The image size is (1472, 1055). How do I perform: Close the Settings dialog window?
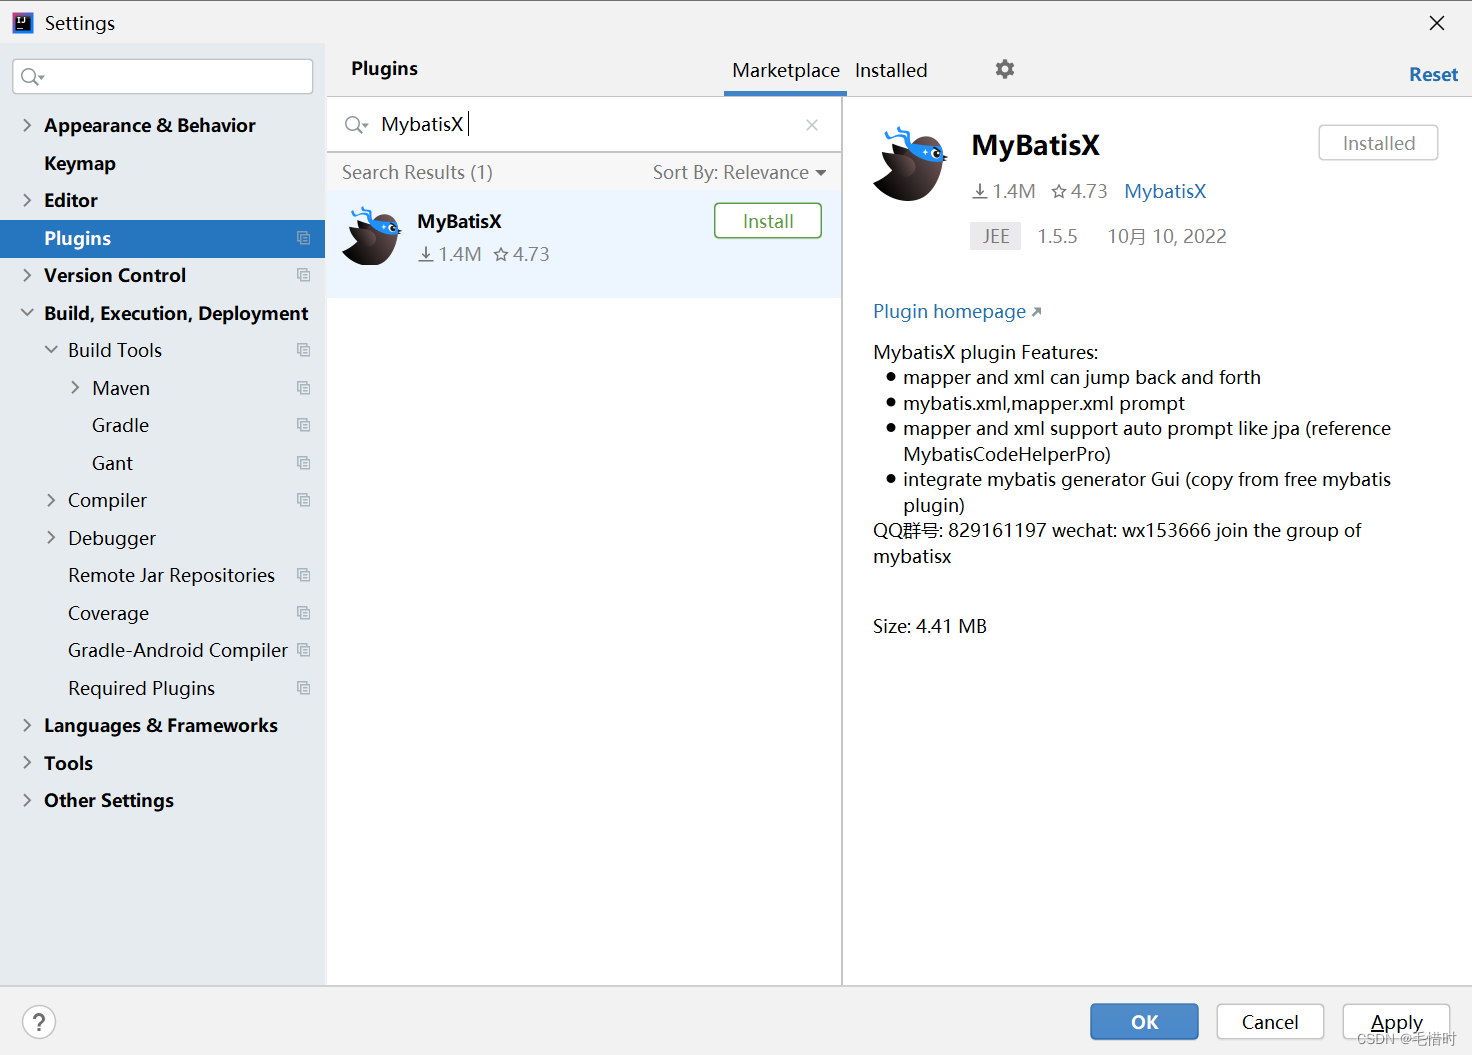point(1437,23)
